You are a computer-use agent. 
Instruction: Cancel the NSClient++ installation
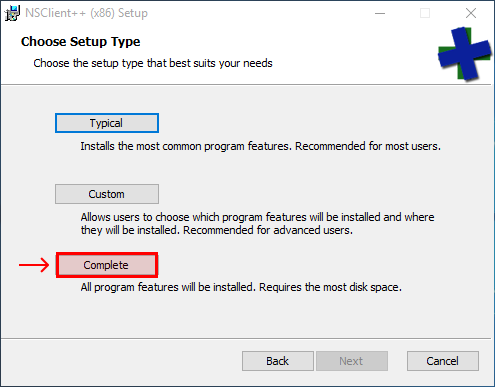tap(443, 361)
